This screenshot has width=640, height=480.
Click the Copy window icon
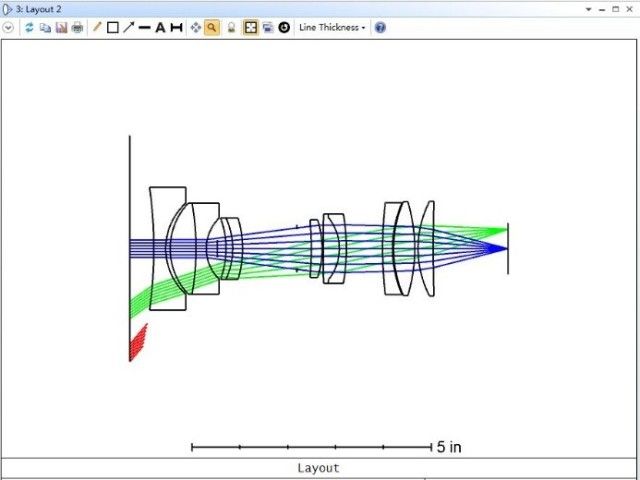45,28
